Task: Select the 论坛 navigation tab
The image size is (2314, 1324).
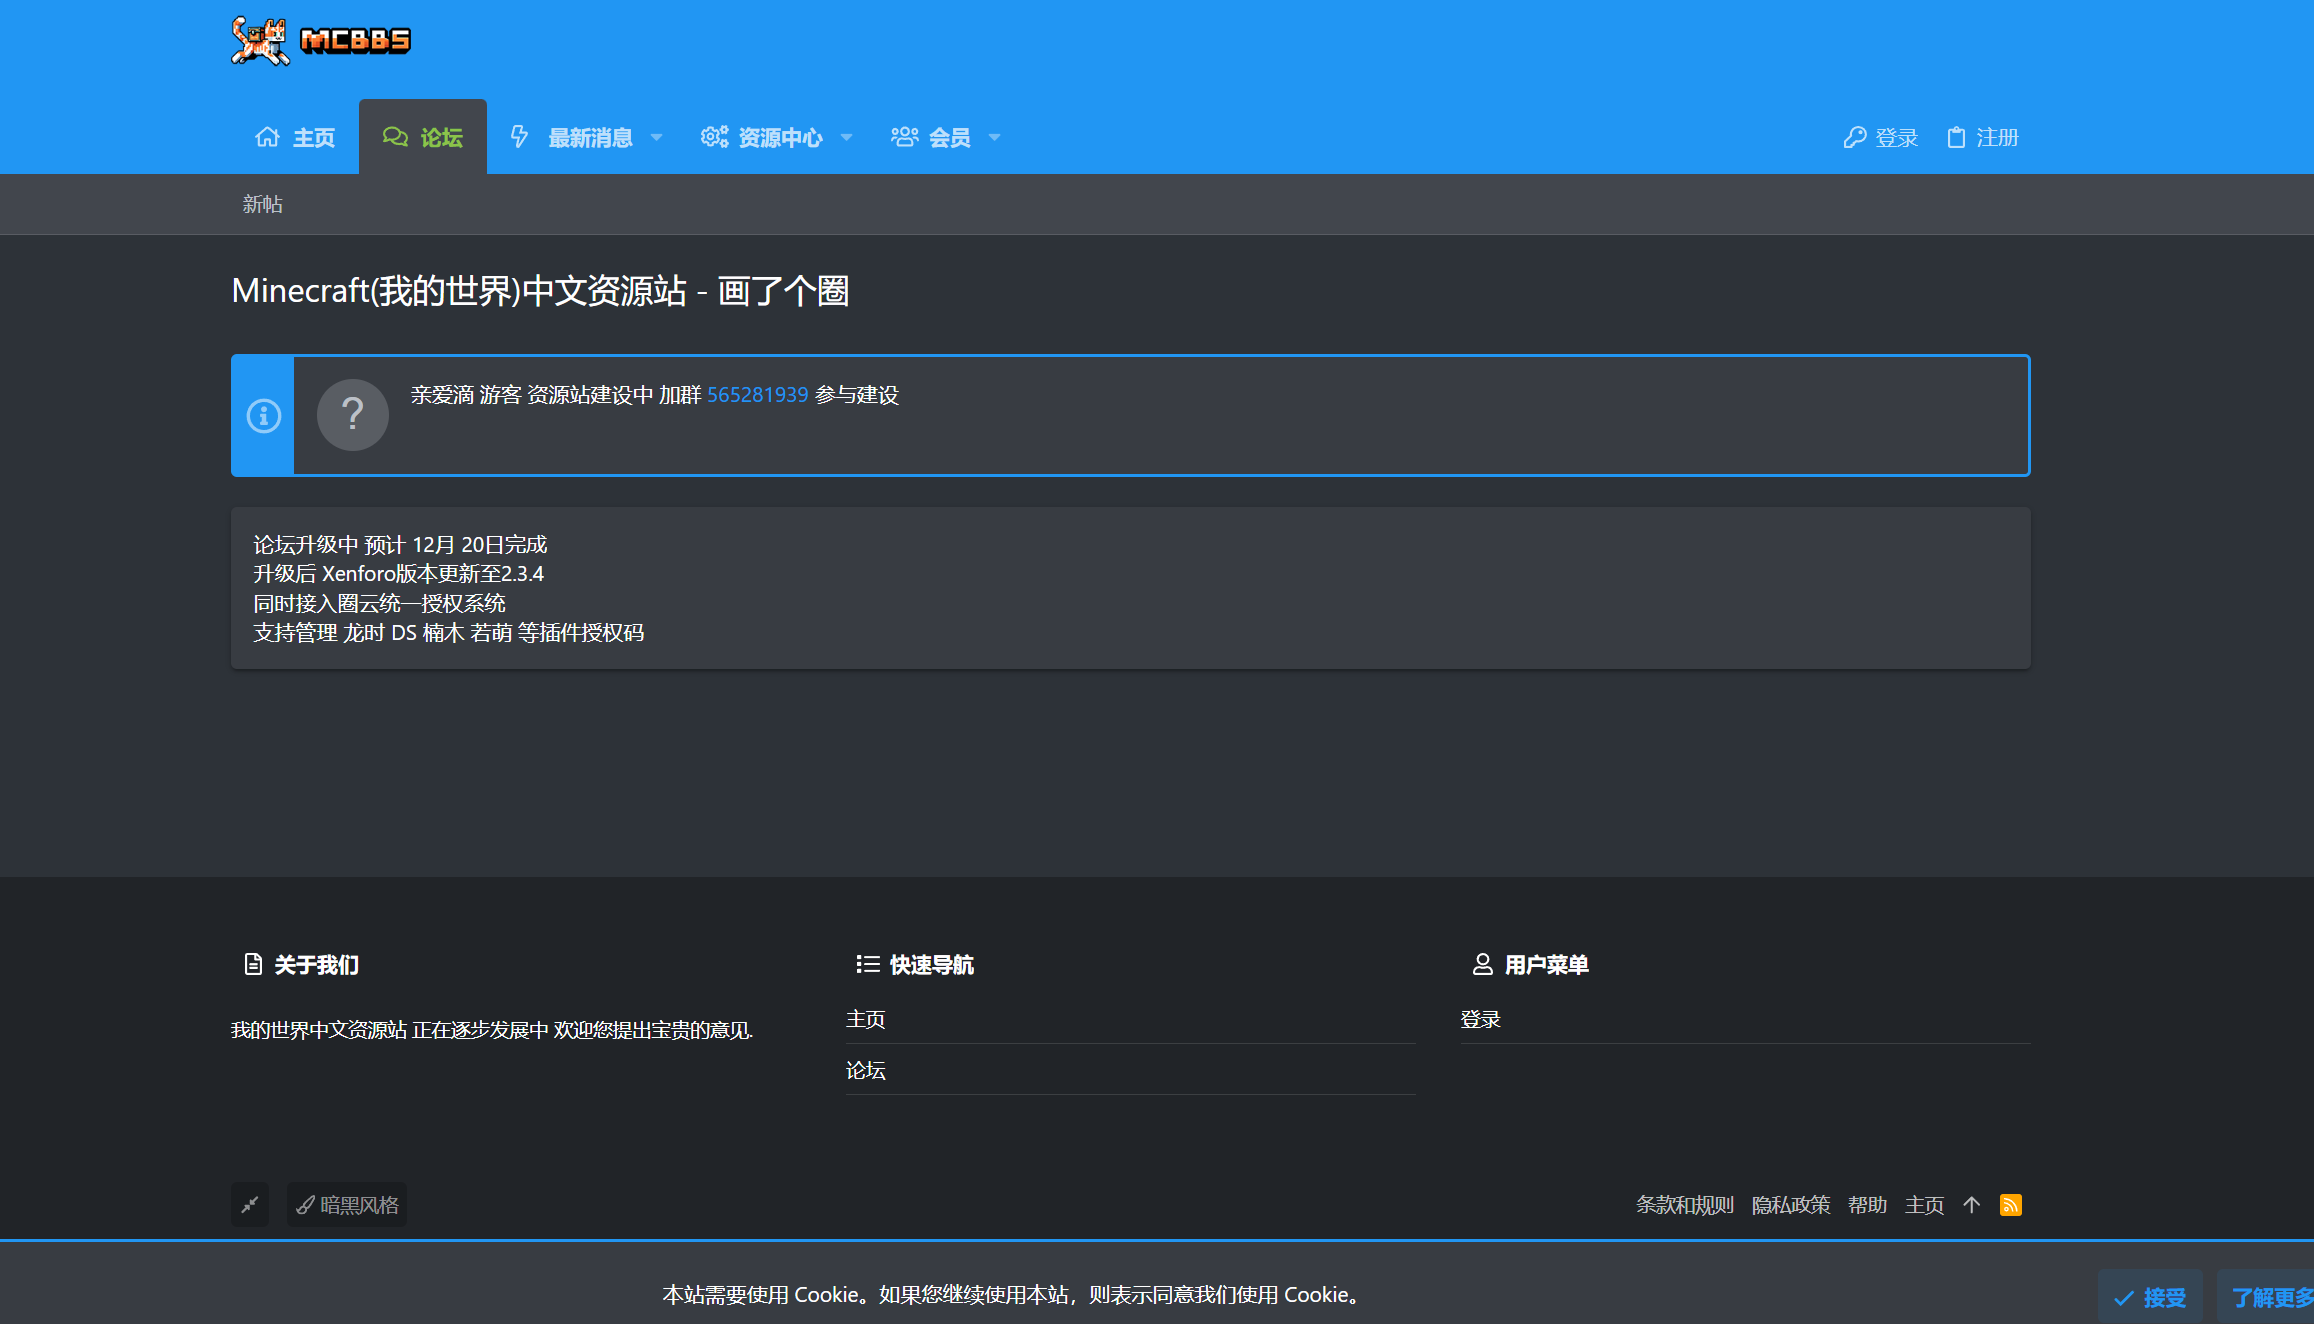Action: (x=423, y=137)
